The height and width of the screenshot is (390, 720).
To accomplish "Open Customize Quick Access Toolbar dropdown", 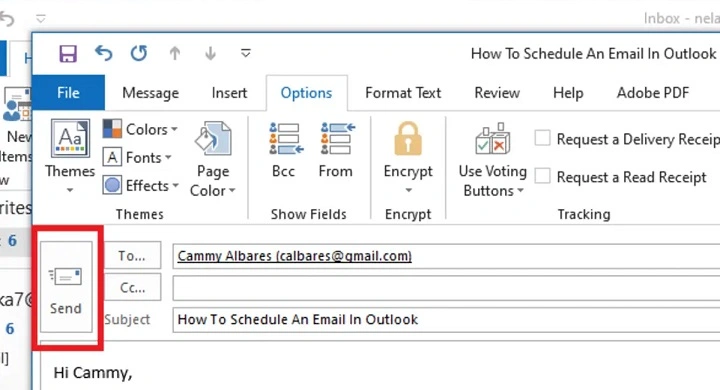I will 246,53.
